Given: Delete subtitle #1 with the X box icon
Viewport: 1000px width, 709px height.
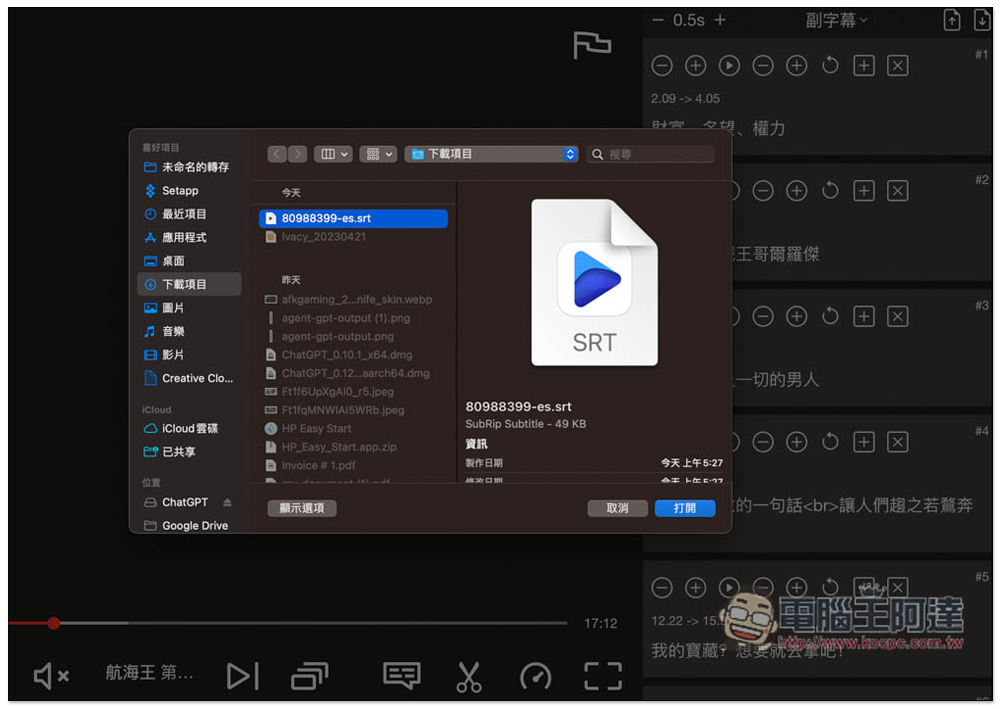Looking at the screenshot, I should click(x=897, y=65).
